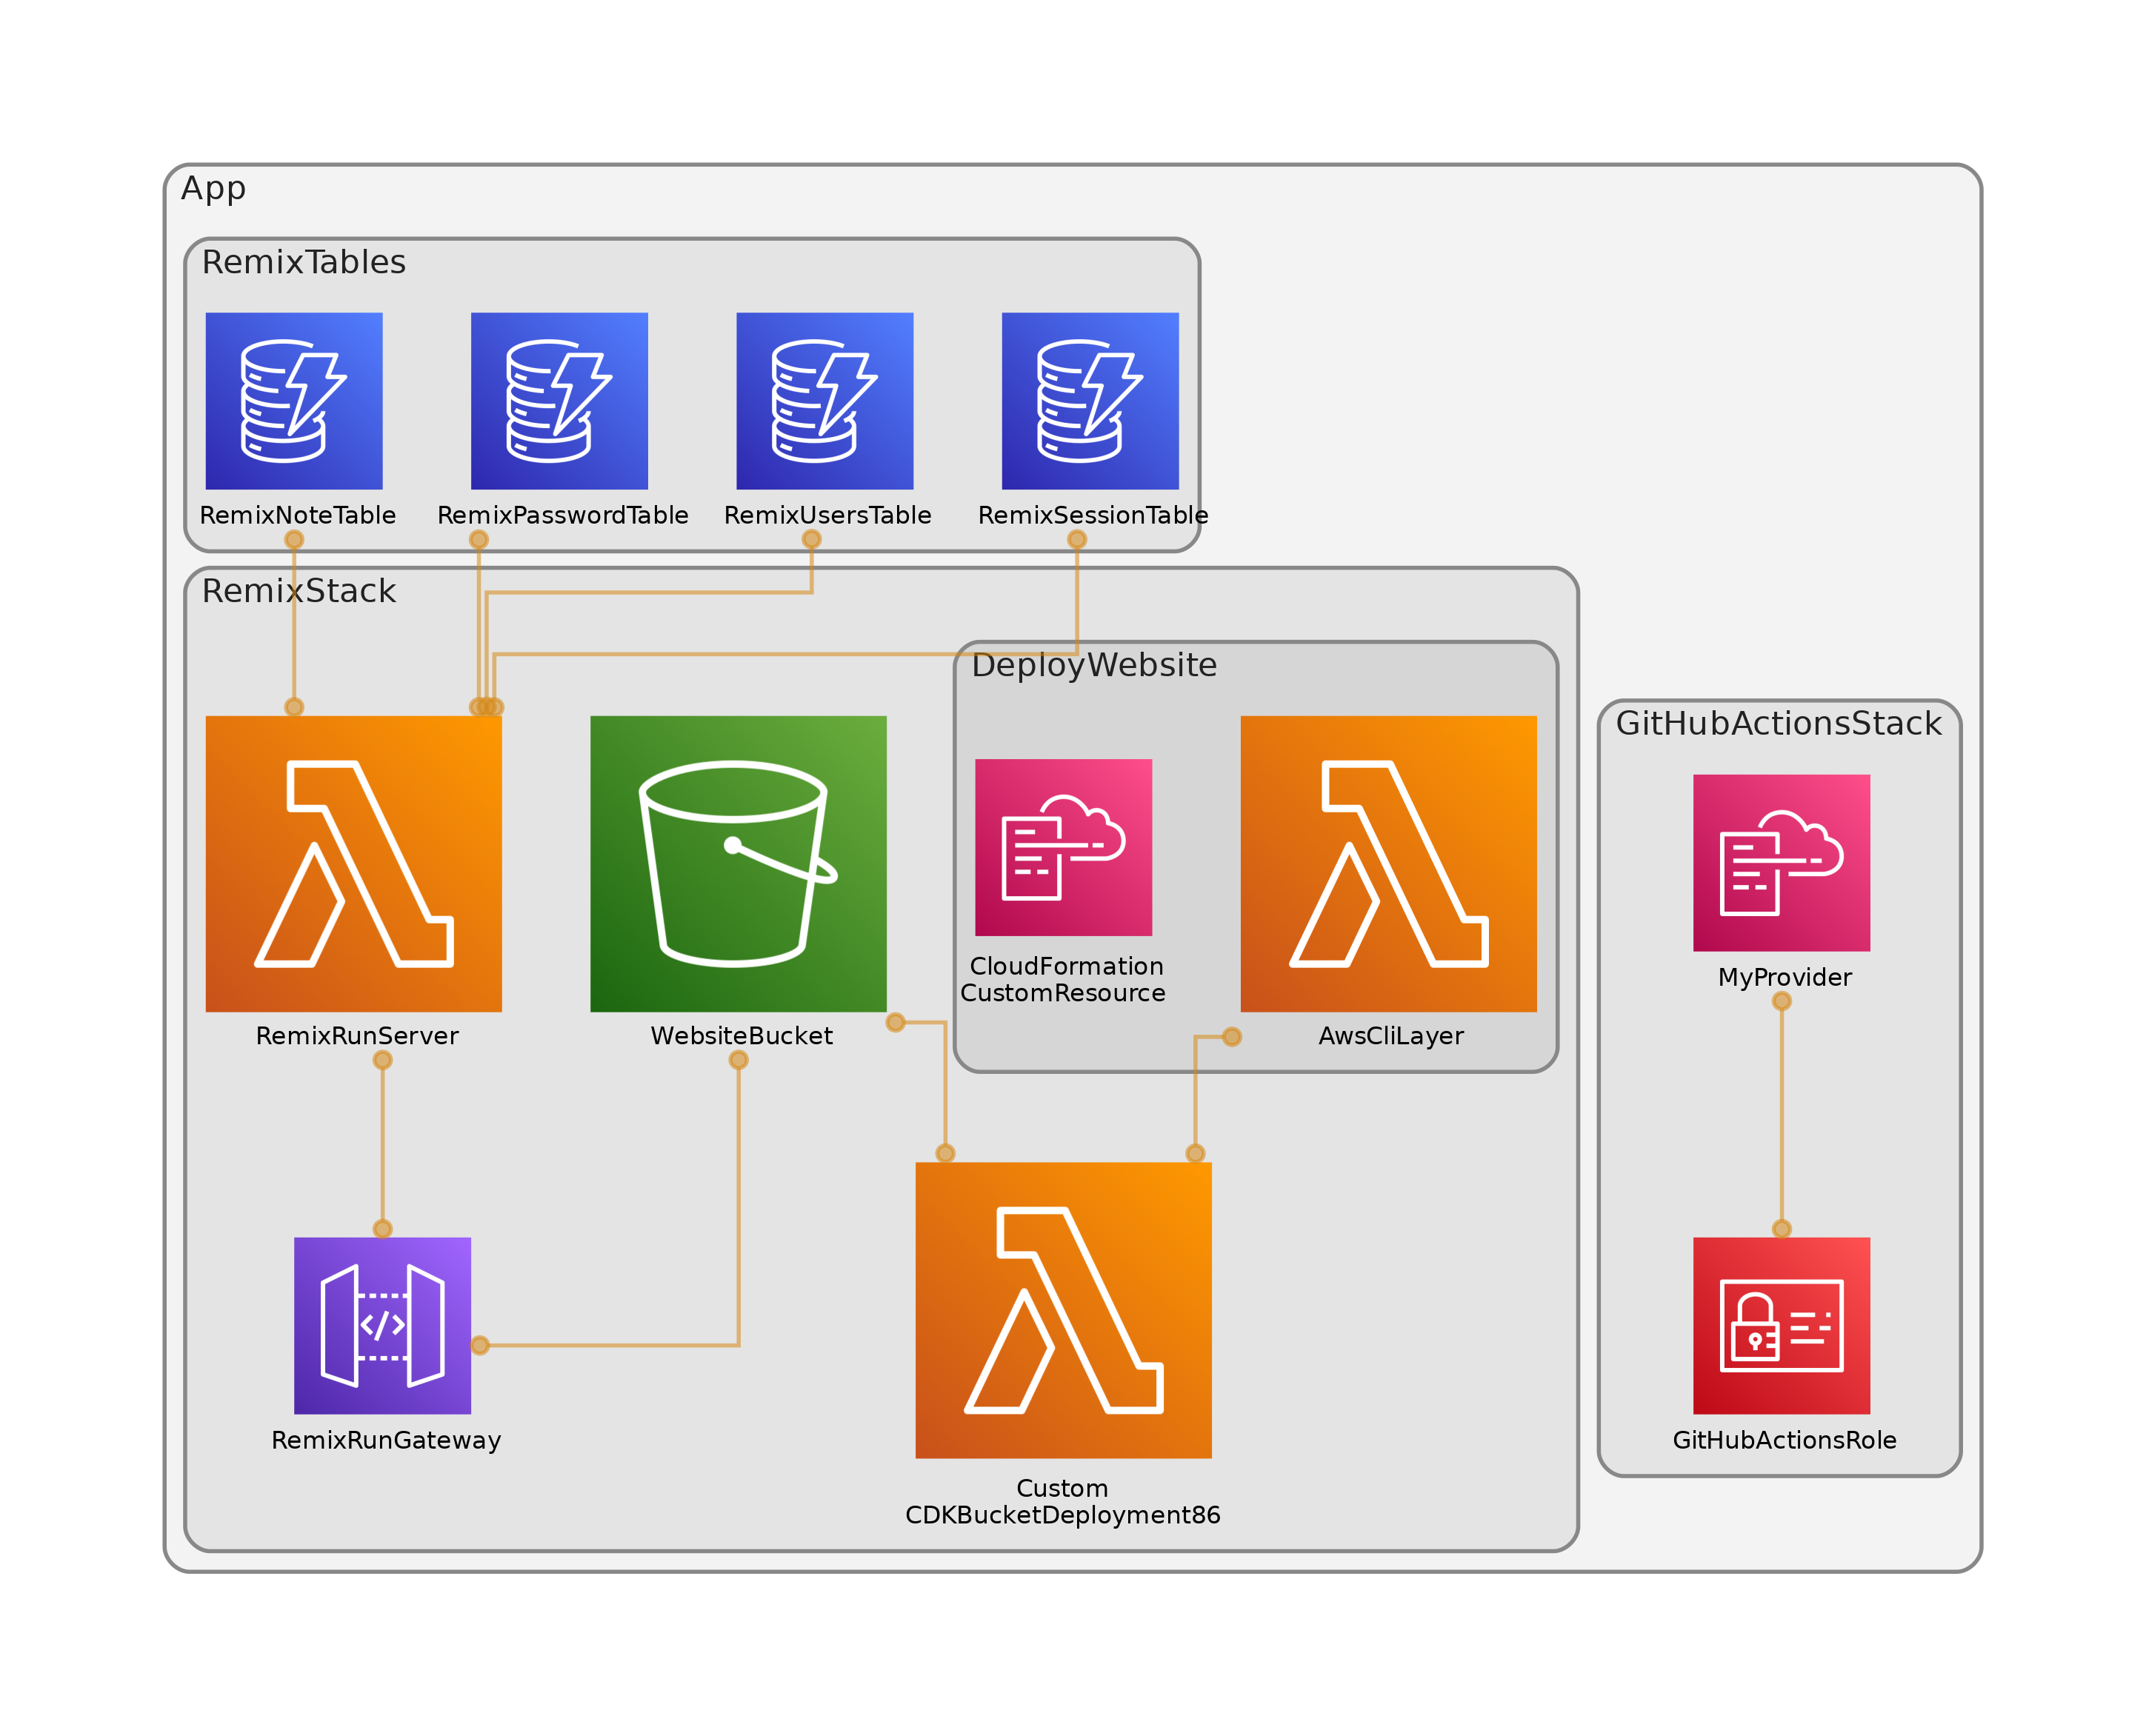Select the WebsiteBucket S3 bucket icon
Image resolution: width=2146 pixels, height=1736 pixels.
[738, 863]
